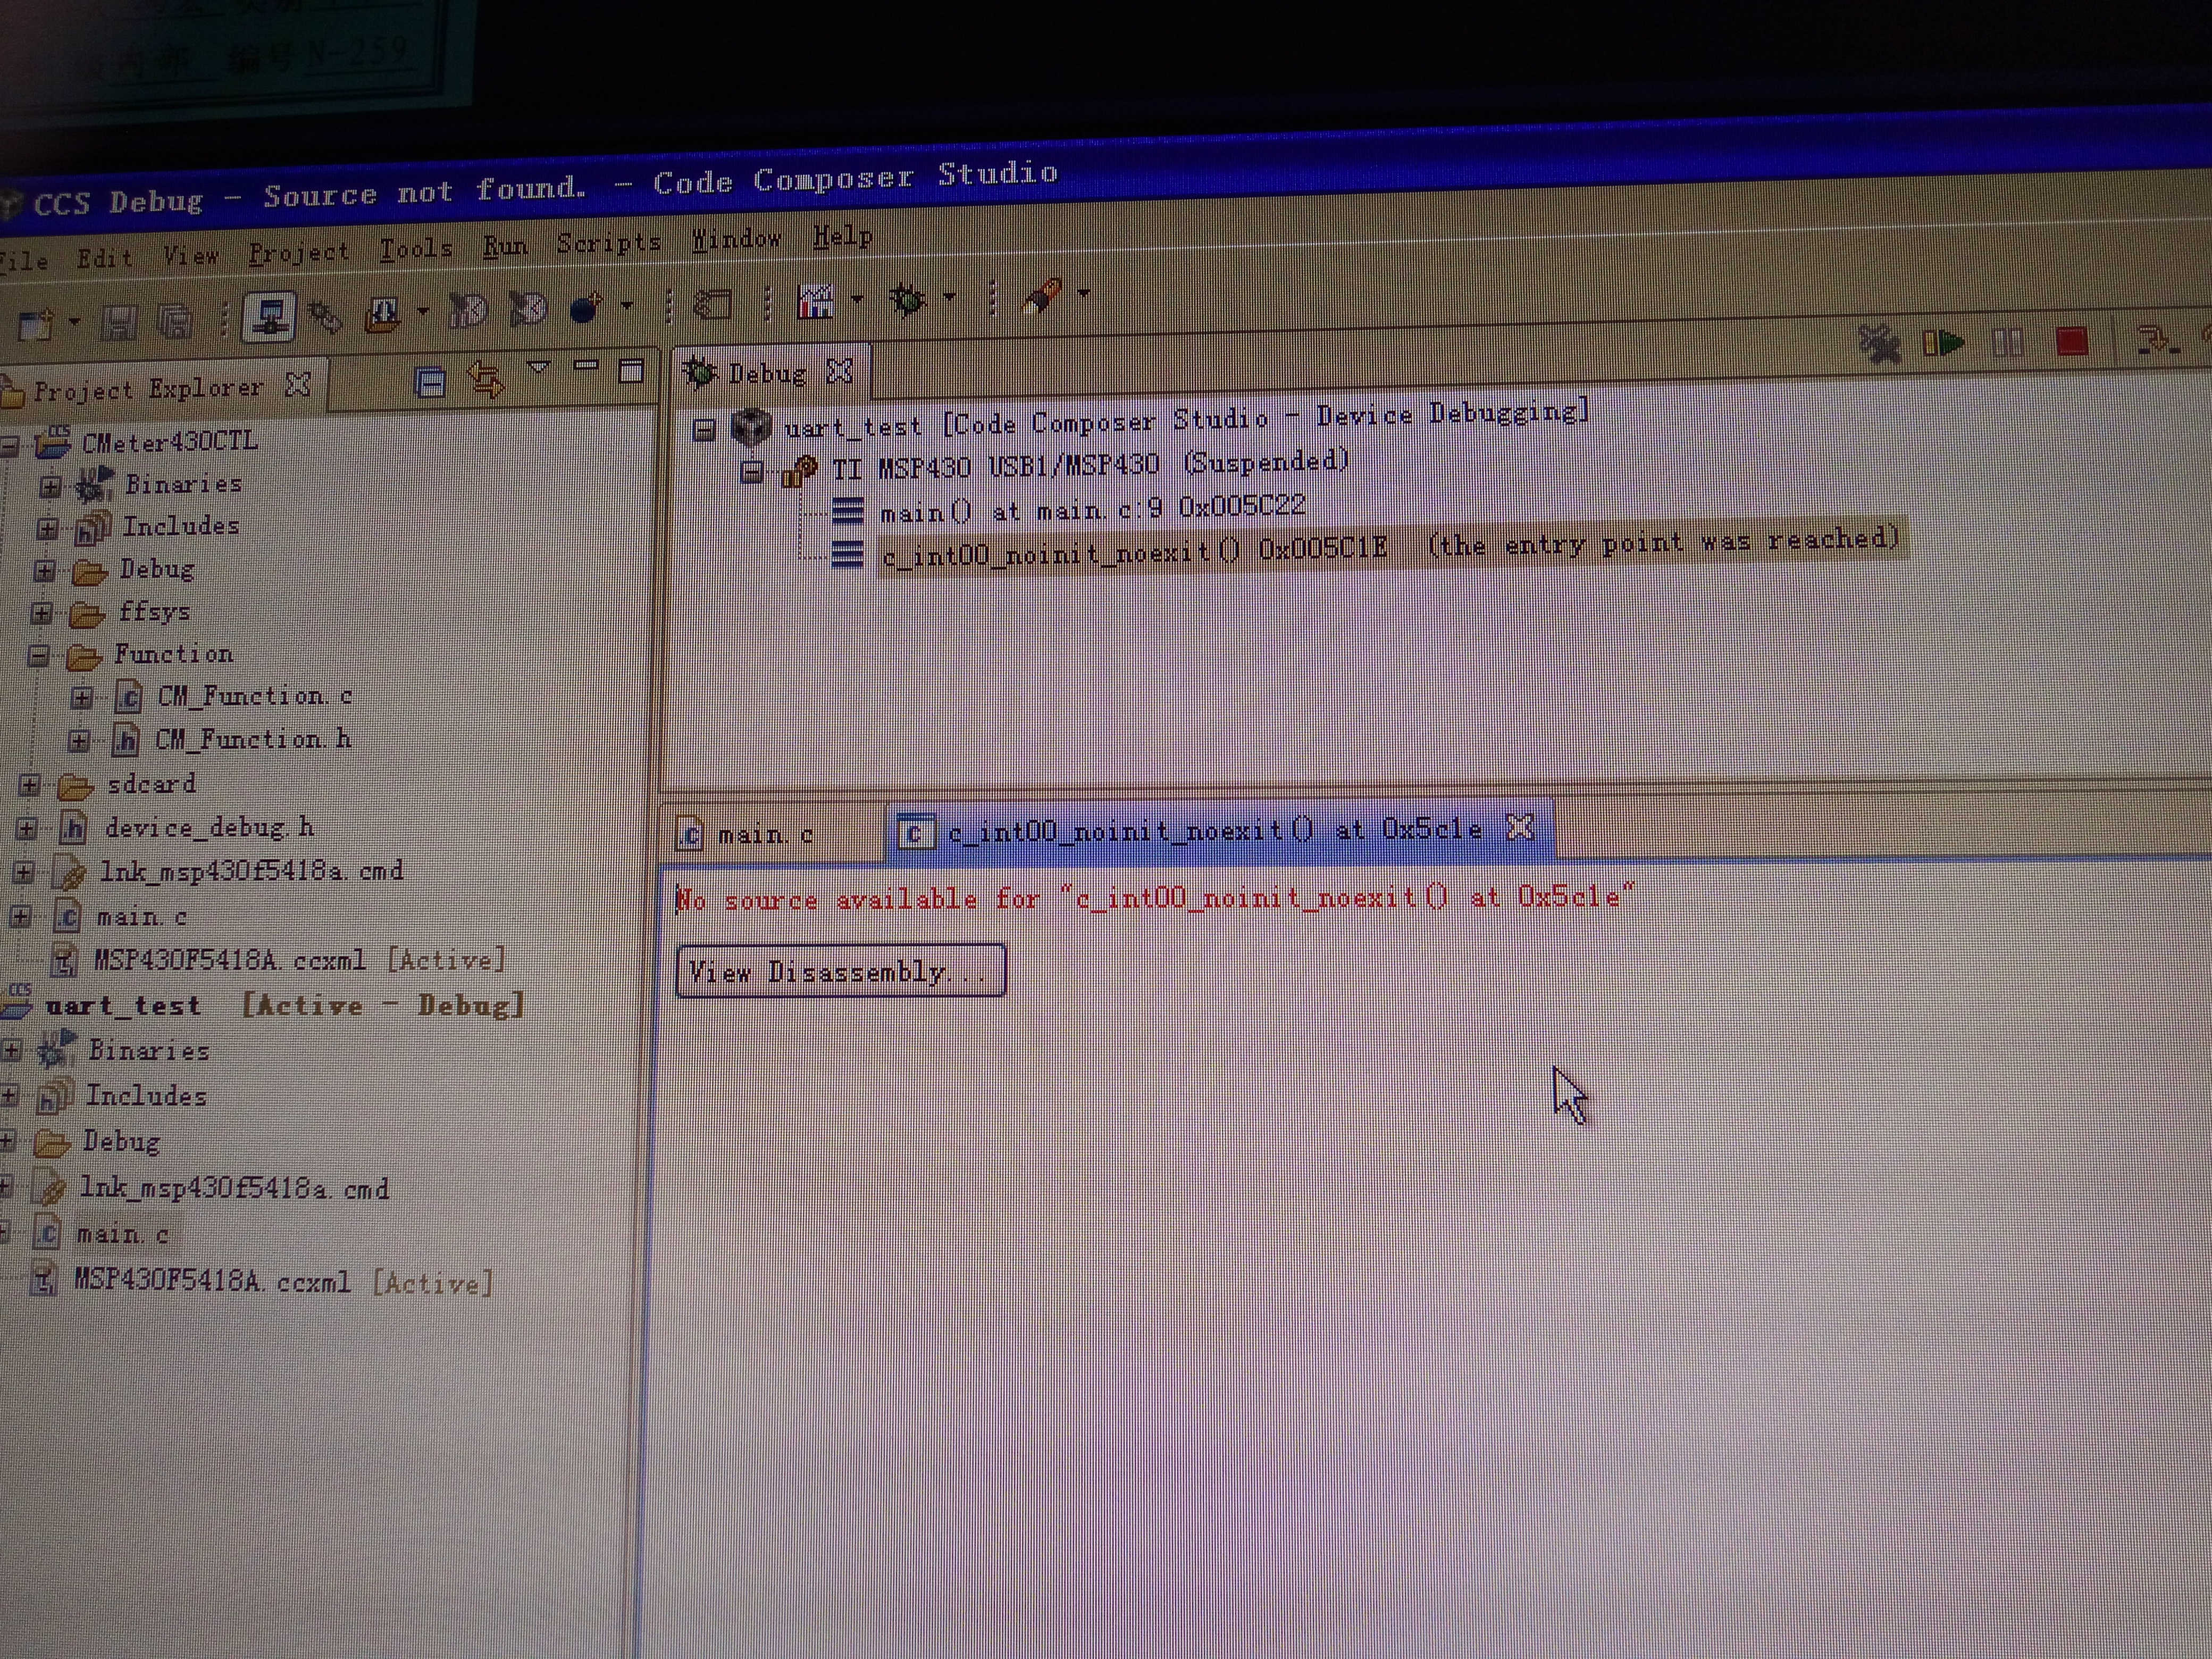The image size is (2212, 1659).
Task: Open Project Explorer view menu triangle
Action: 538,368
